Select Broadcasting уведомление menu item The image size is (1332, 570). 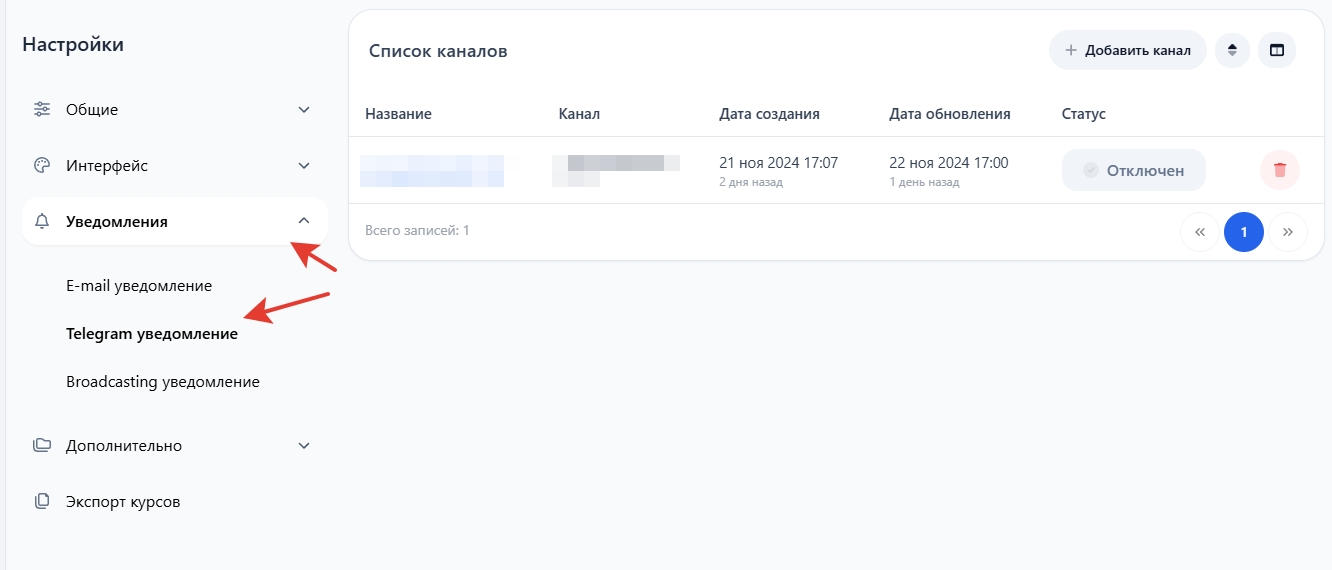tap(163, 382)
